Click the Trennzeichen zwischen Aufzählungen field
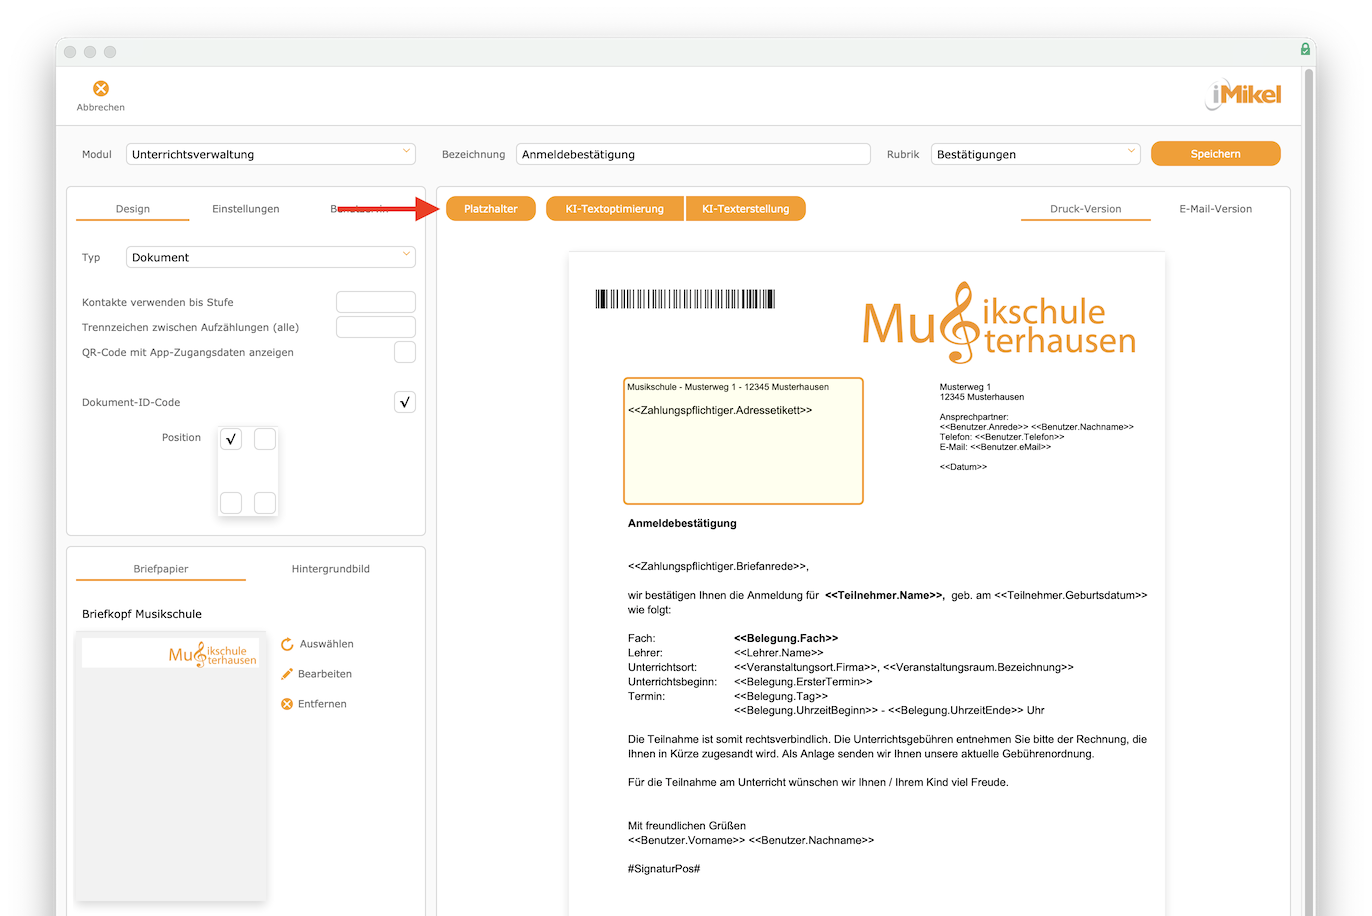This screenshot has height=916, width=1372. click(376, 327)
